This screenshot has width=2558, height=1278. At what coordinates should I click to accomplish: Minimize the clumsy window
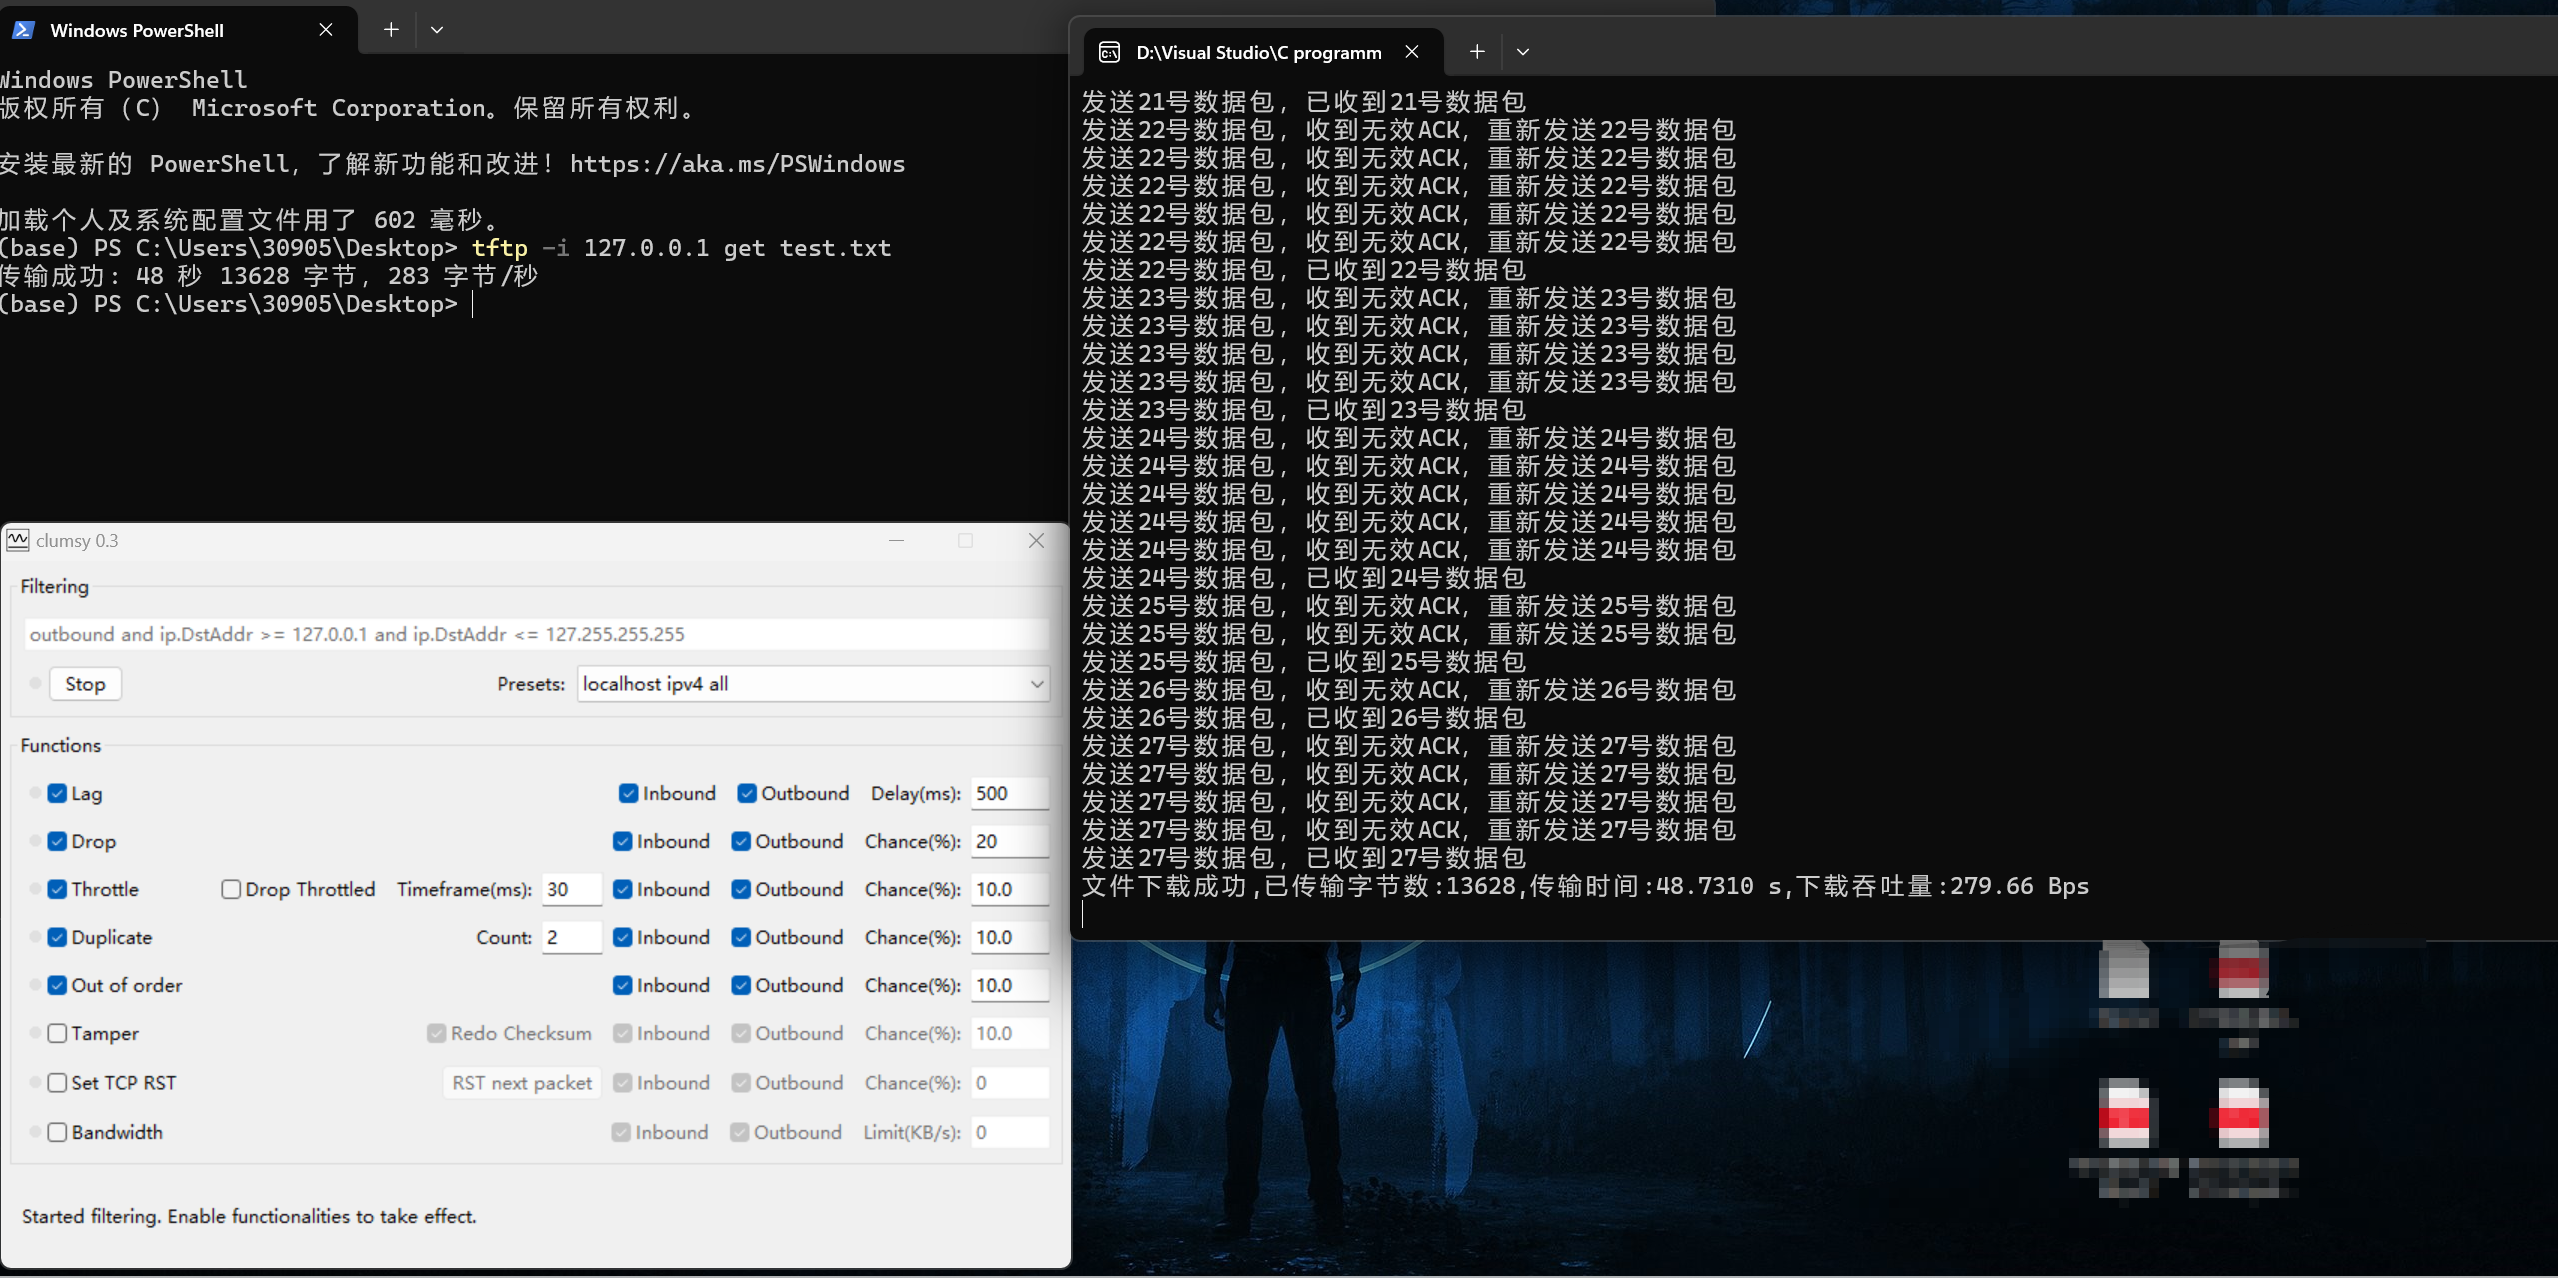896,540
